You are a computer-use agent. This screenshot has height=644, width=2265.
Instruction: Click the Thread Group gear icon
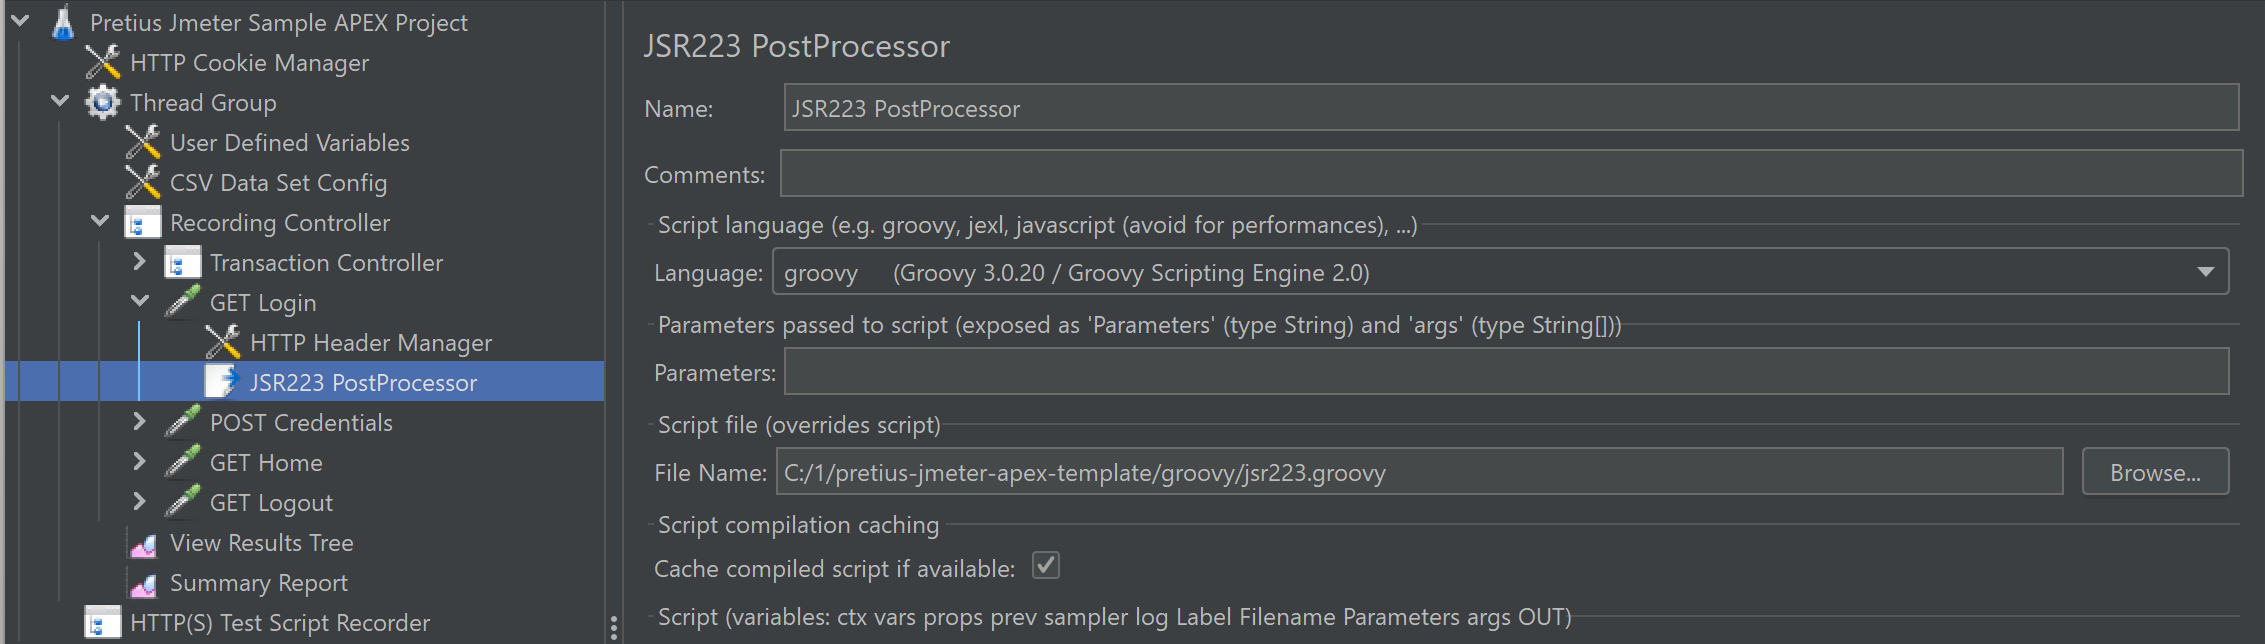(x=103, y=103)
